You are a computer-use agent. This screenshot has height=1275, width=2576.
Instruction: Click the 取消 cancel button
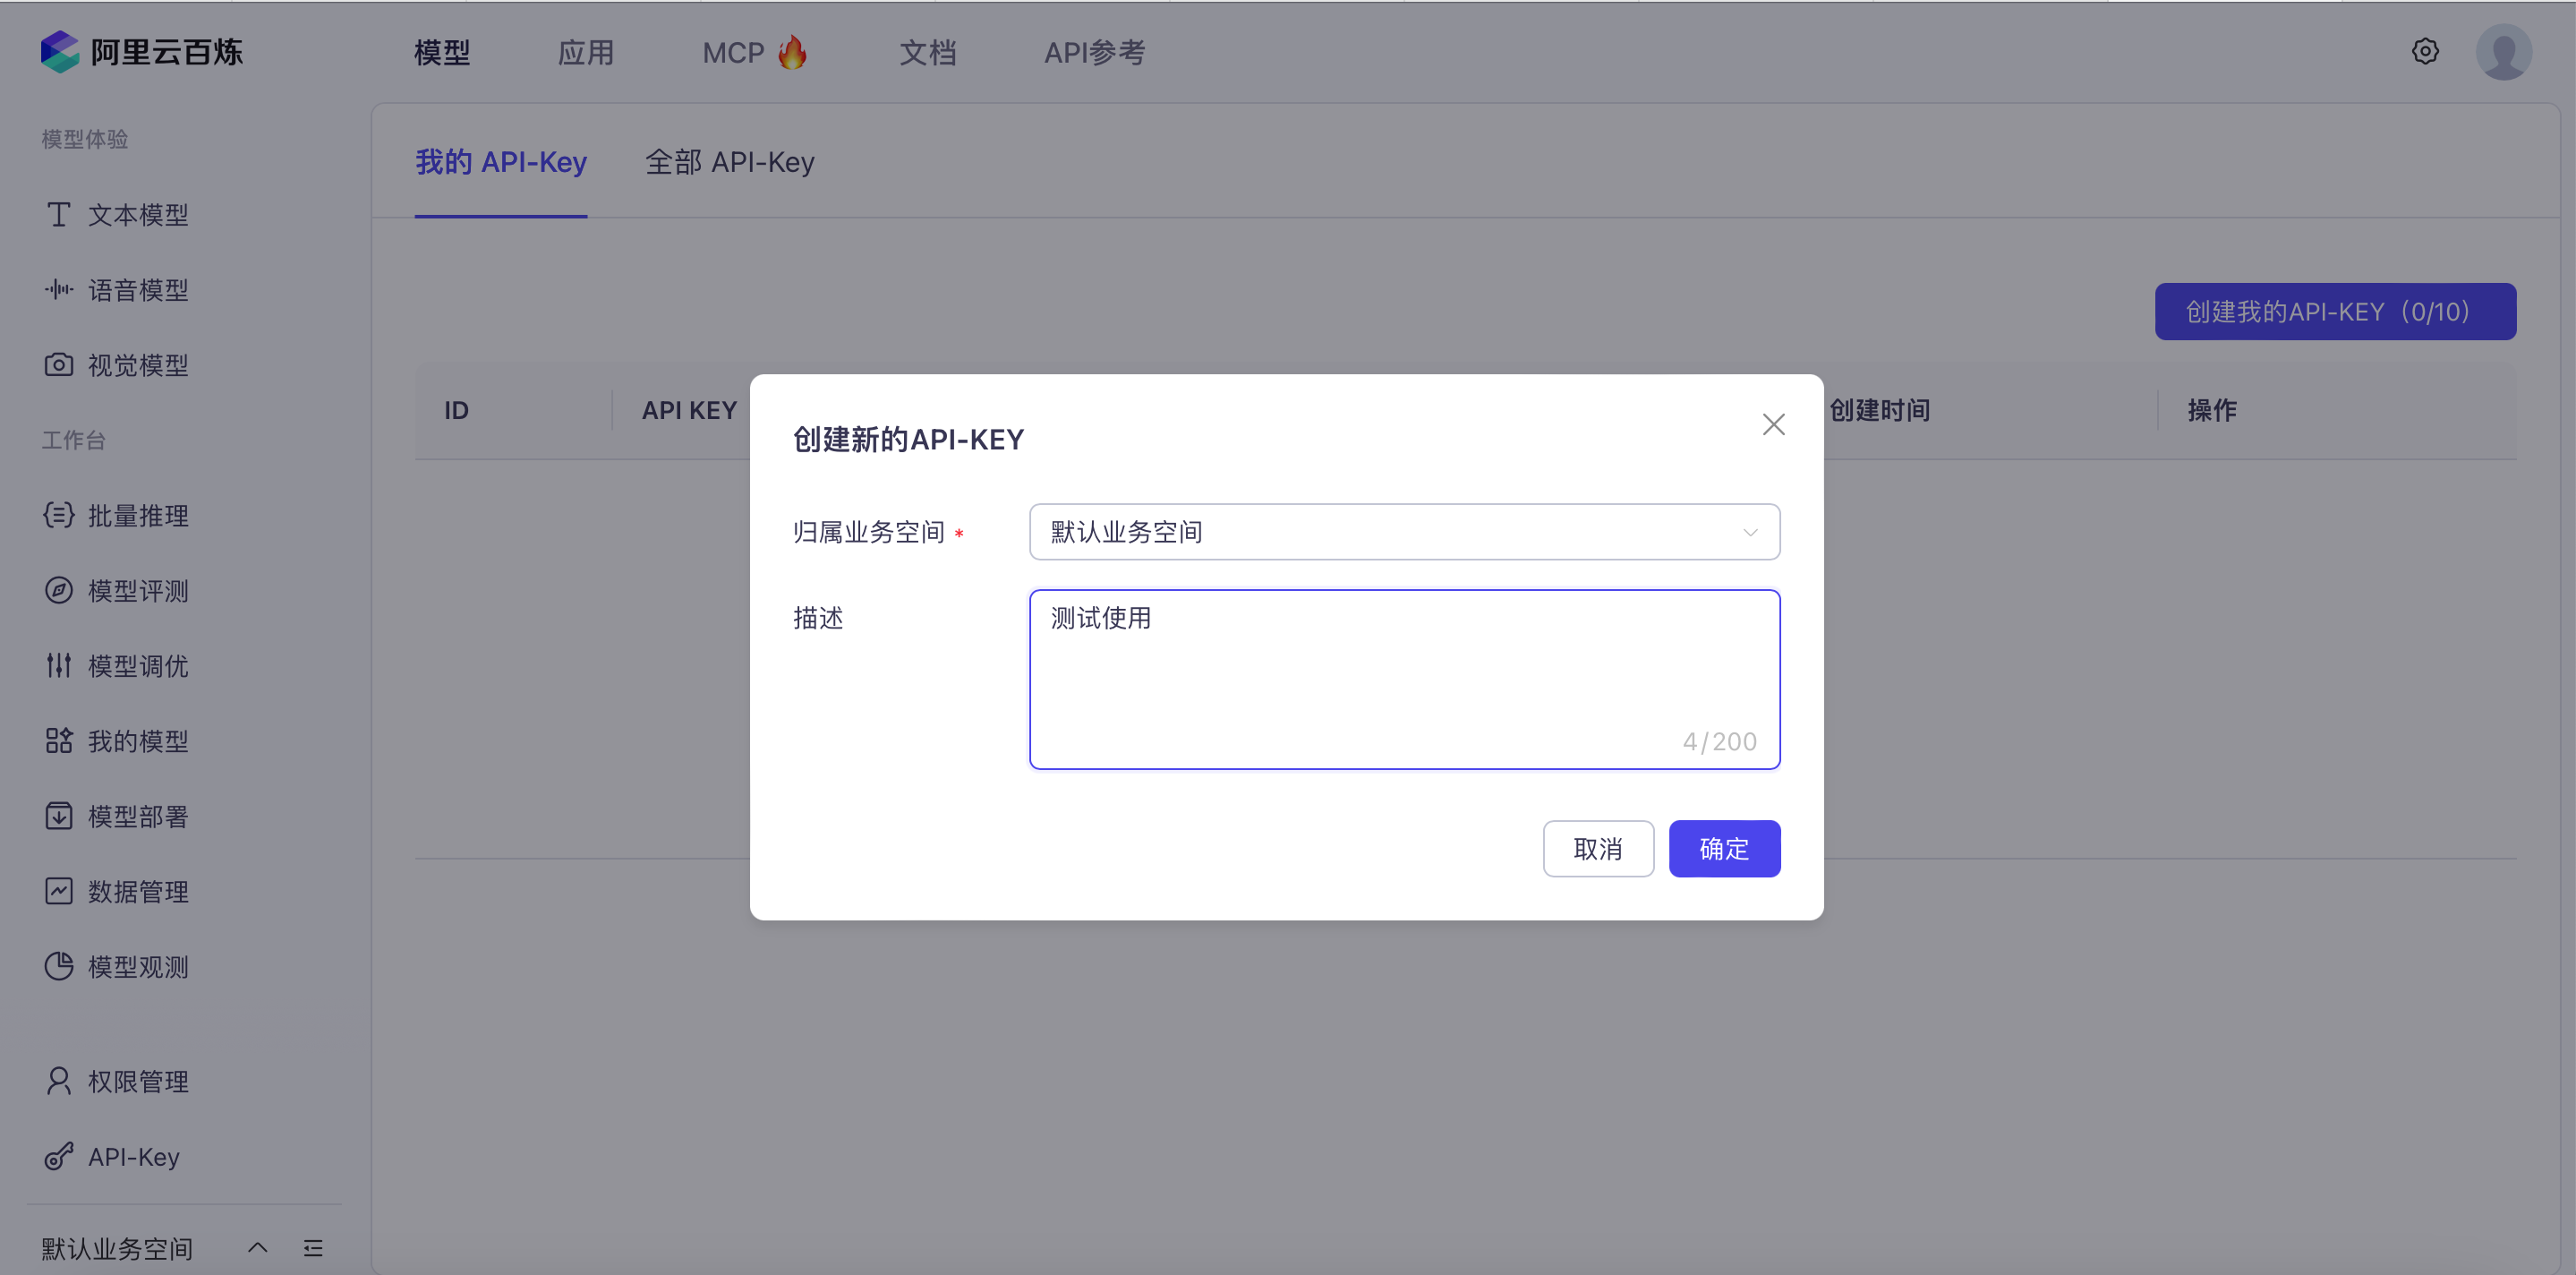(1597, 849)
